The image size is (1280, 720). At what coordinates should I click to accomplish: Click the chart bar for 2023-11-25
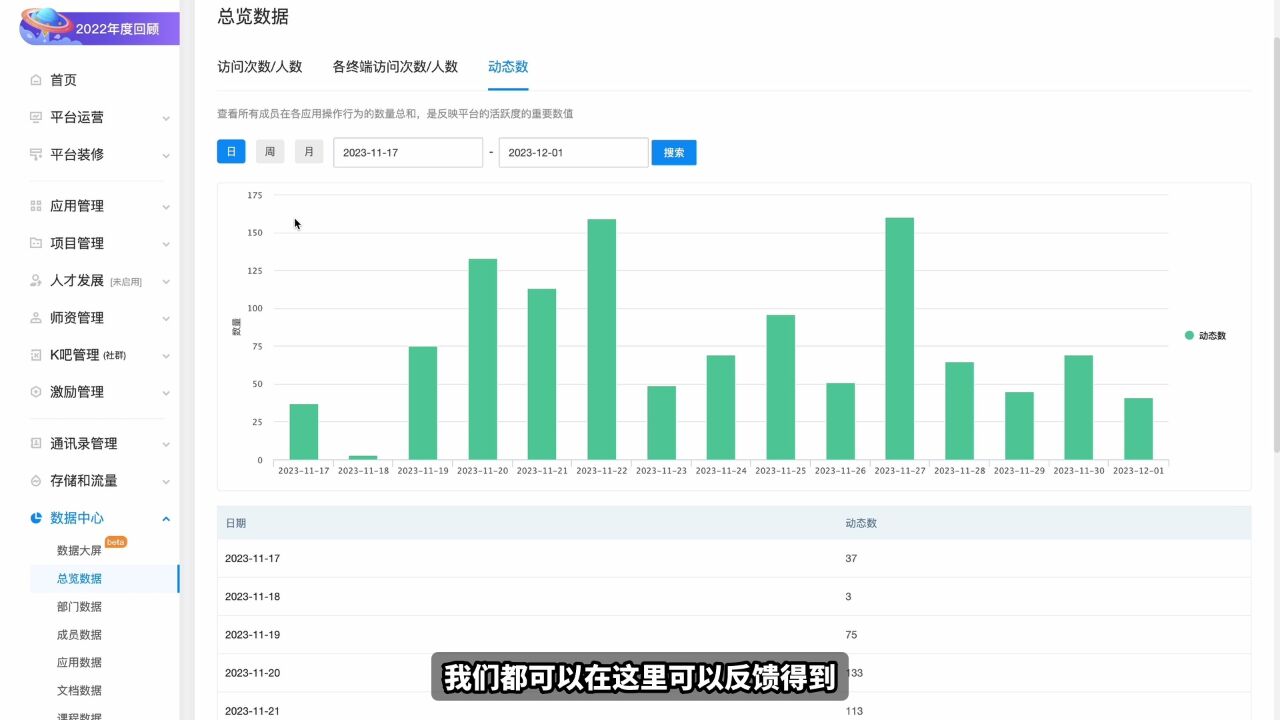pyautogui.click(x=781, y=388)
